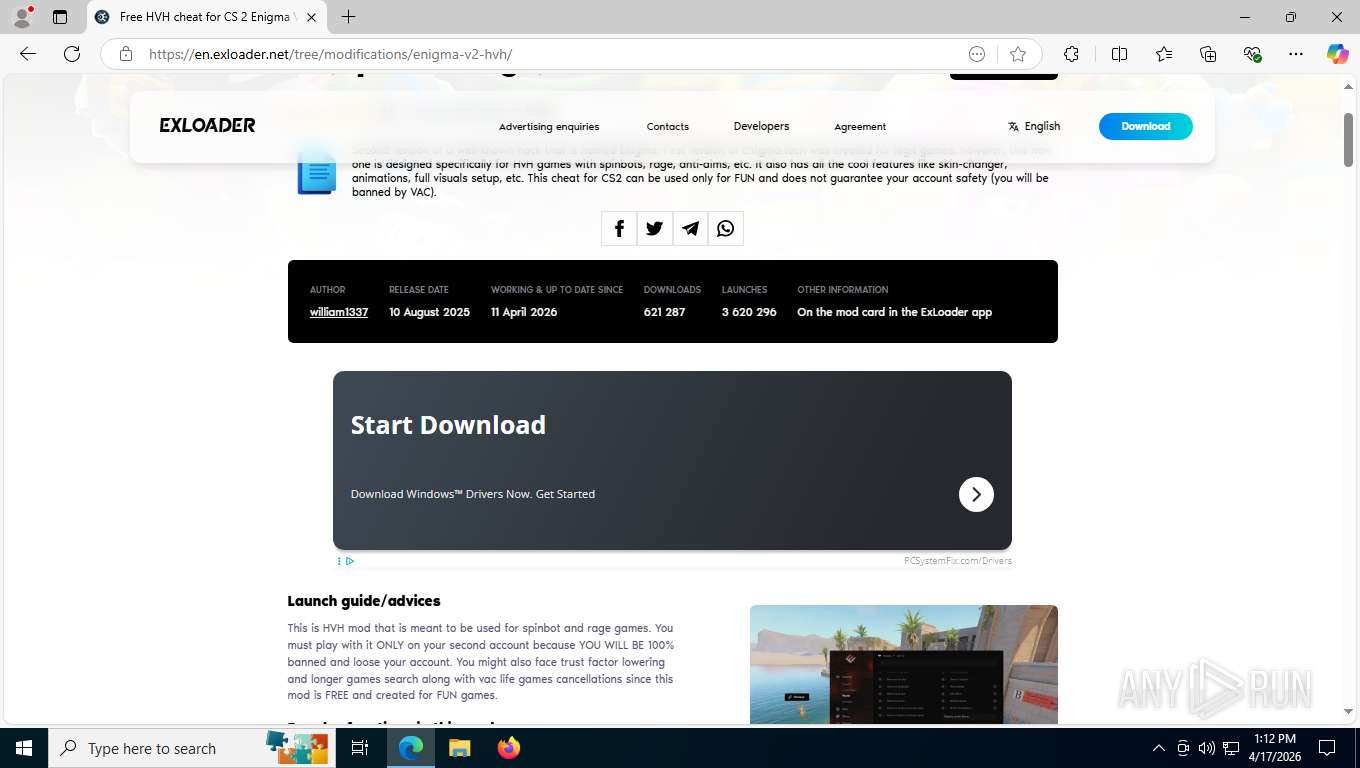Open split screen view icon
Viewport: 1360px width, 768px height.
1119,54
